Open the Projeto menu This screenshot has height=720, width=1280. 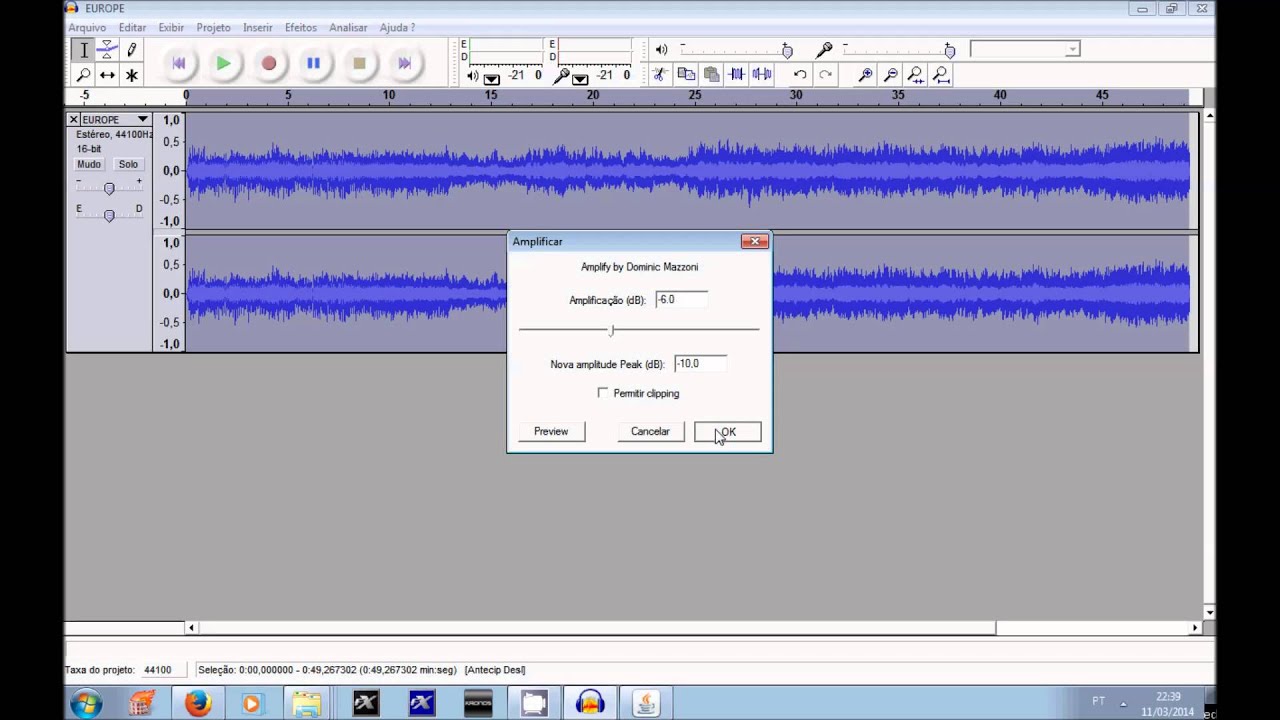[213, 28]
